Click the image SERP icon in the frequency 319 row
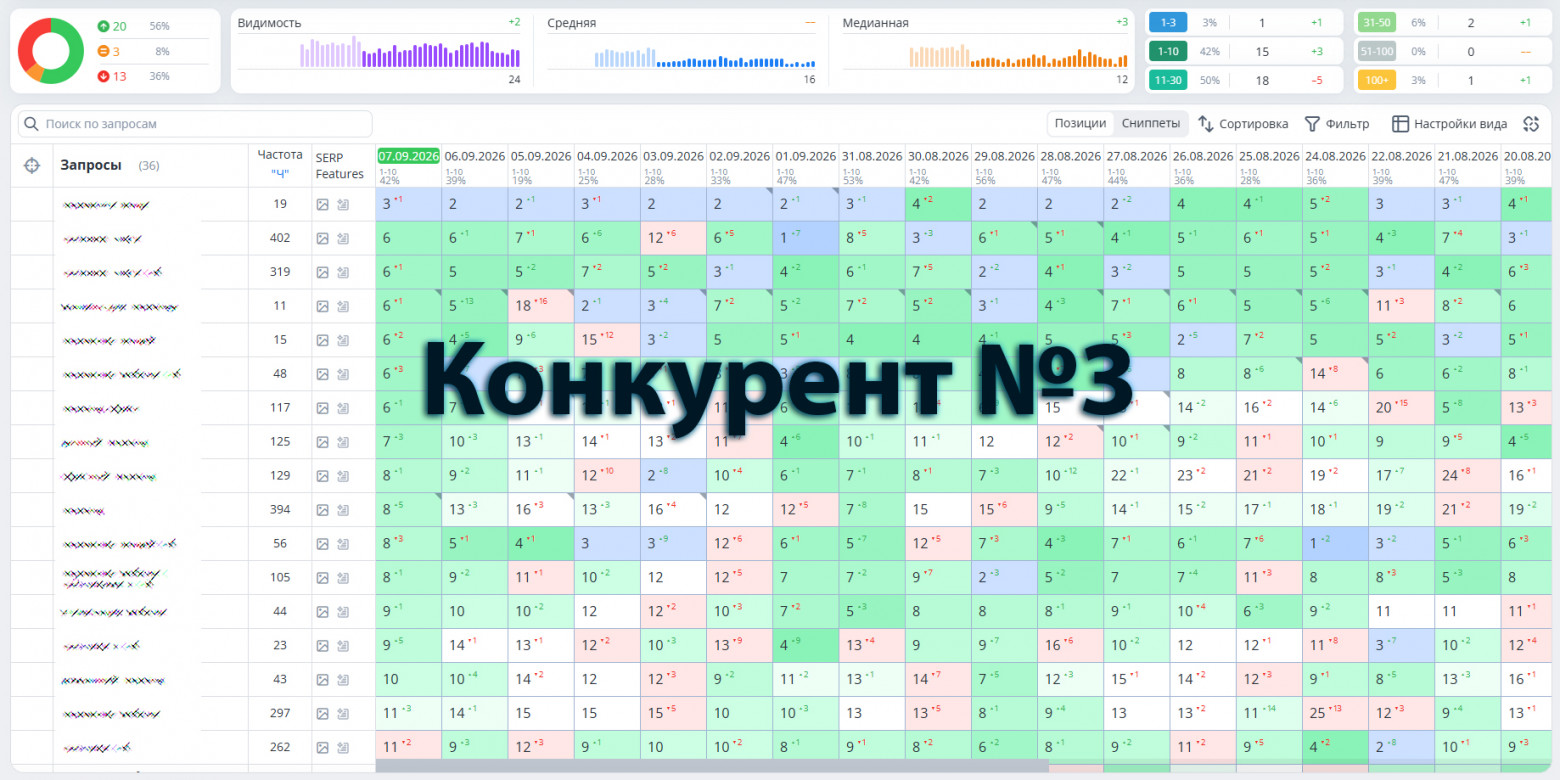The width and height of the screenshot is (1560, 780). 323,272
